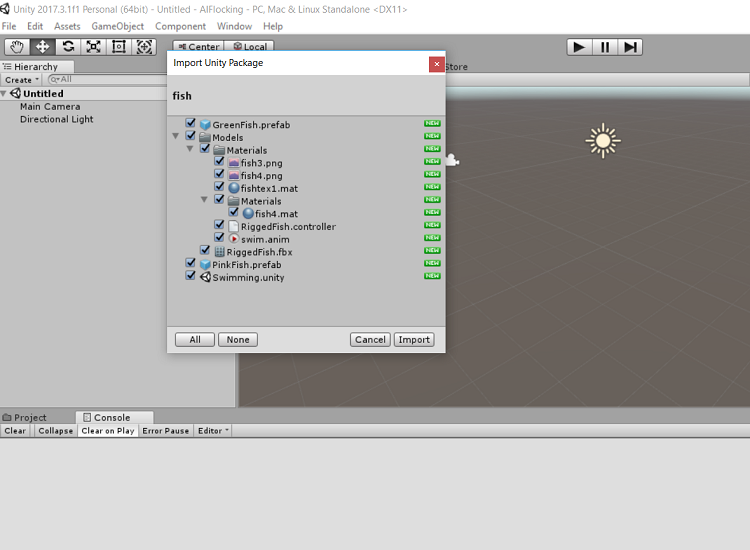Switch to the Console tab
750x550 pixels.
[x=114, y=418]
